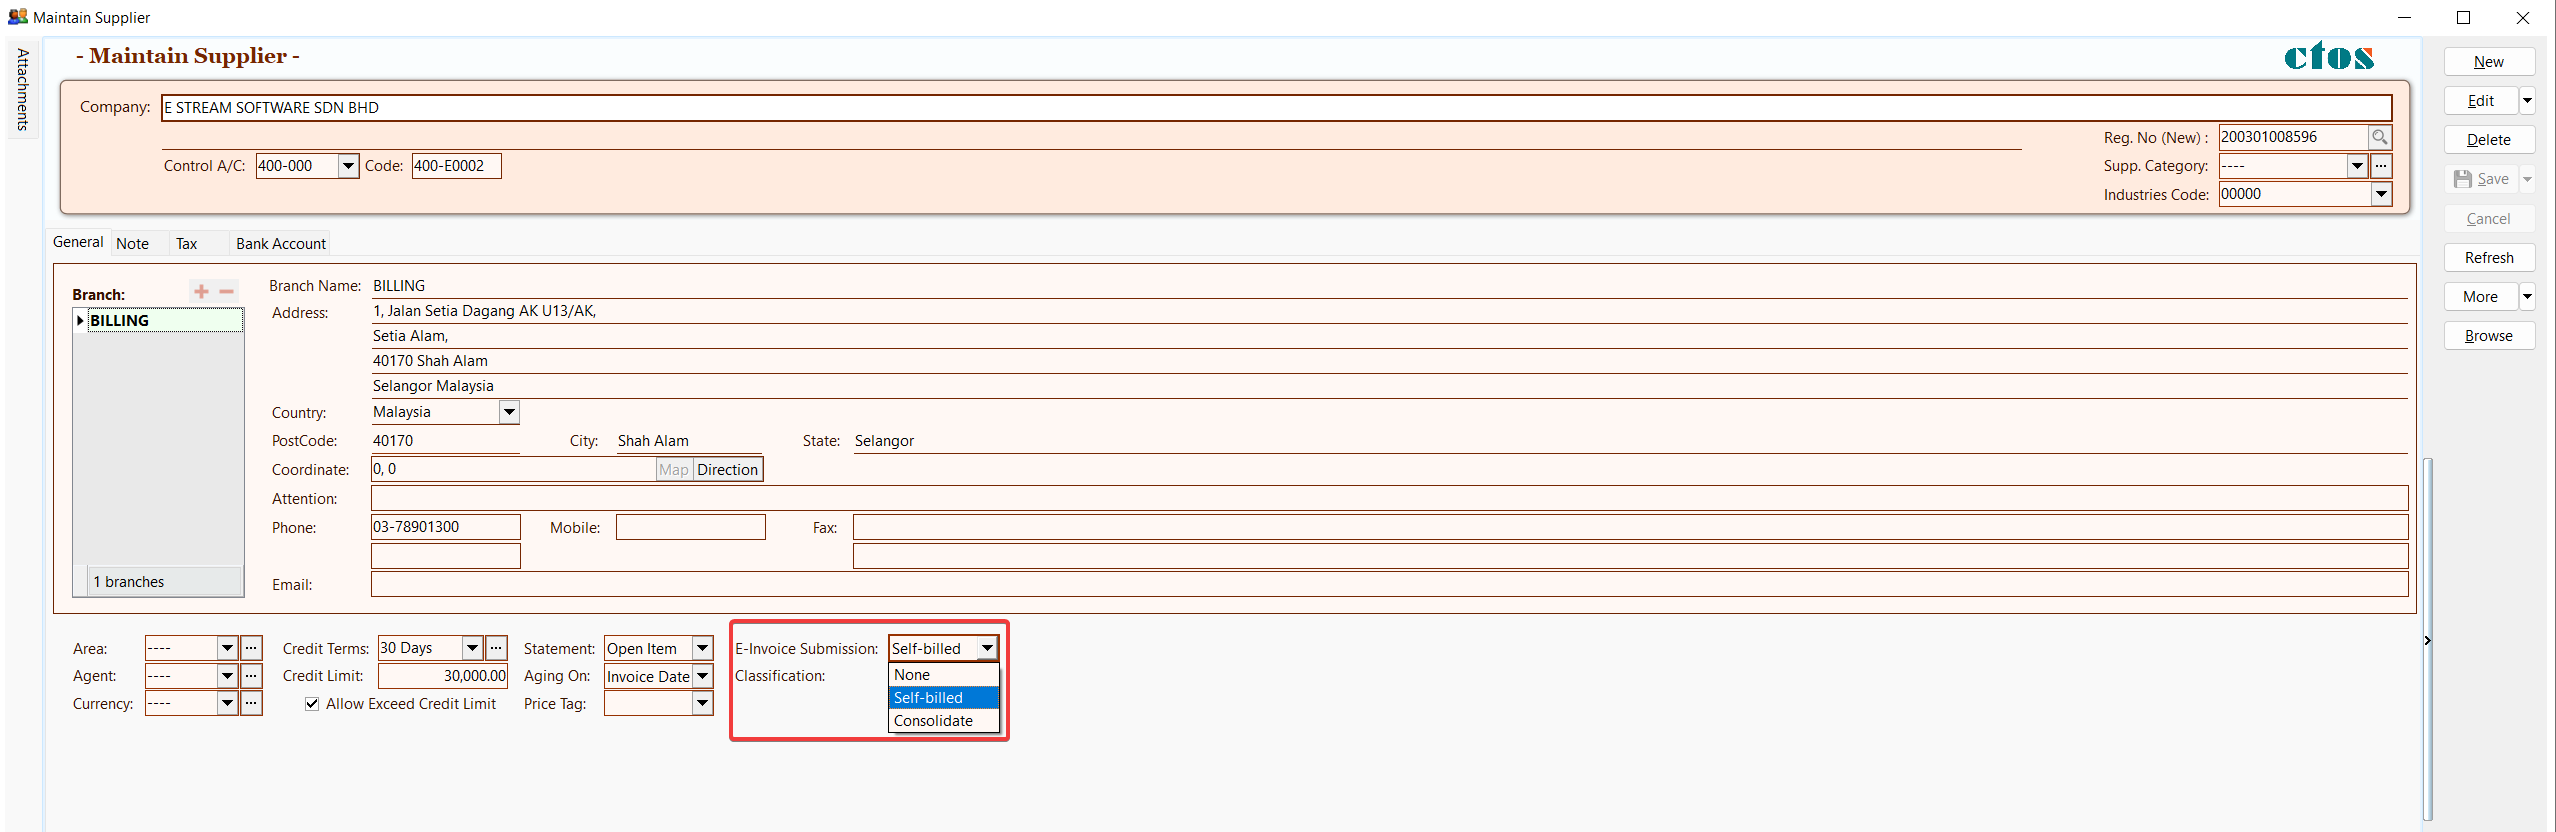Viewport: 2556px width, 832px height.
Task: Click the minus icon to remove branch
Action: [x=227, y=292]
